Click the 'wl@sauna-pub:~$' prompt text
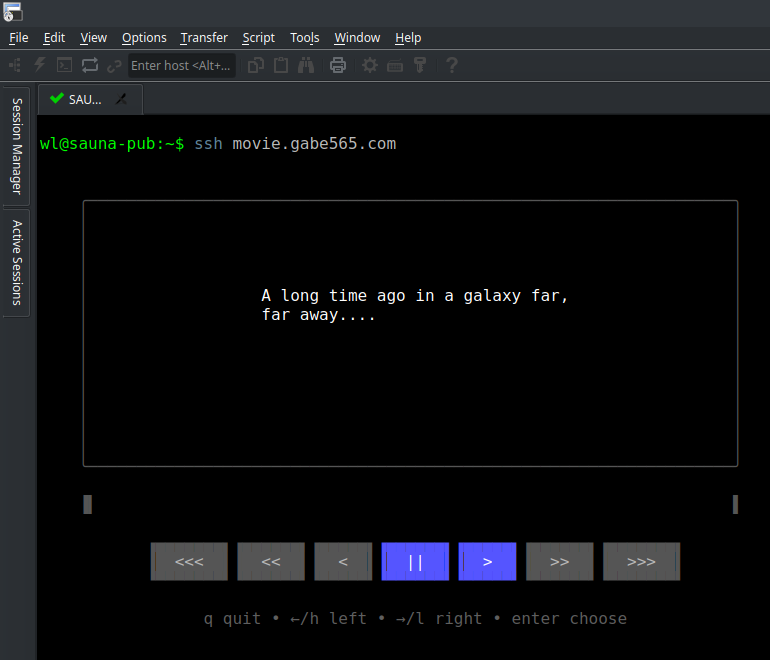Image resolution: width=770 pixels, height=660 pixels. click(x=112, y=144)
